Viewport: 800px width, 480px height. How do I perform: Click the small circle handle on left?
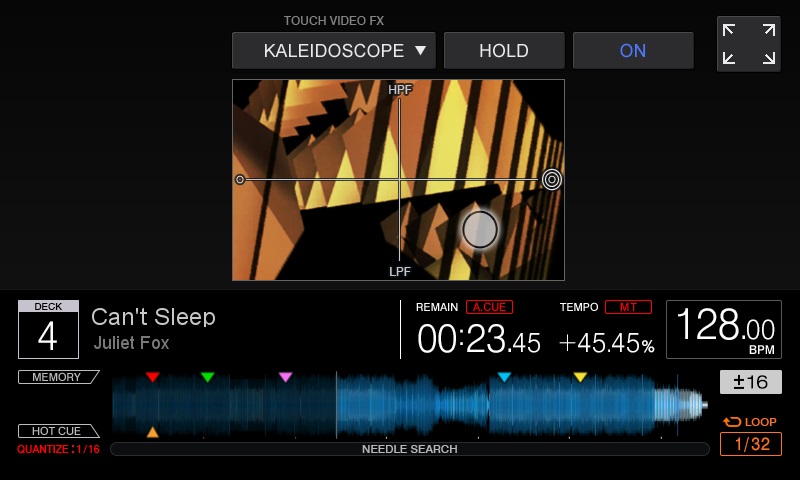(240, 180)
